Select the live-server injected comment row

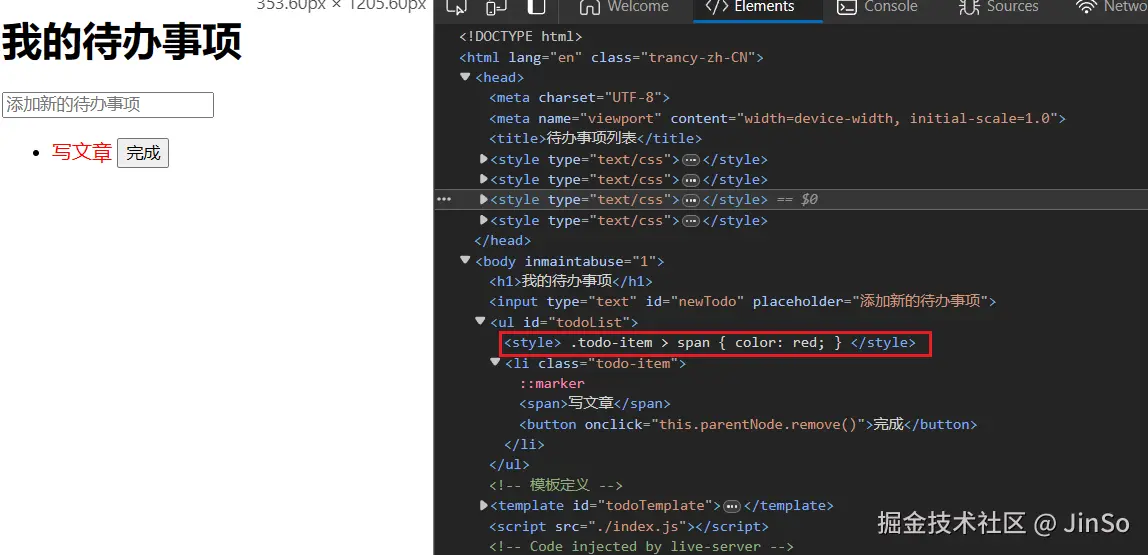coord(641,546)
